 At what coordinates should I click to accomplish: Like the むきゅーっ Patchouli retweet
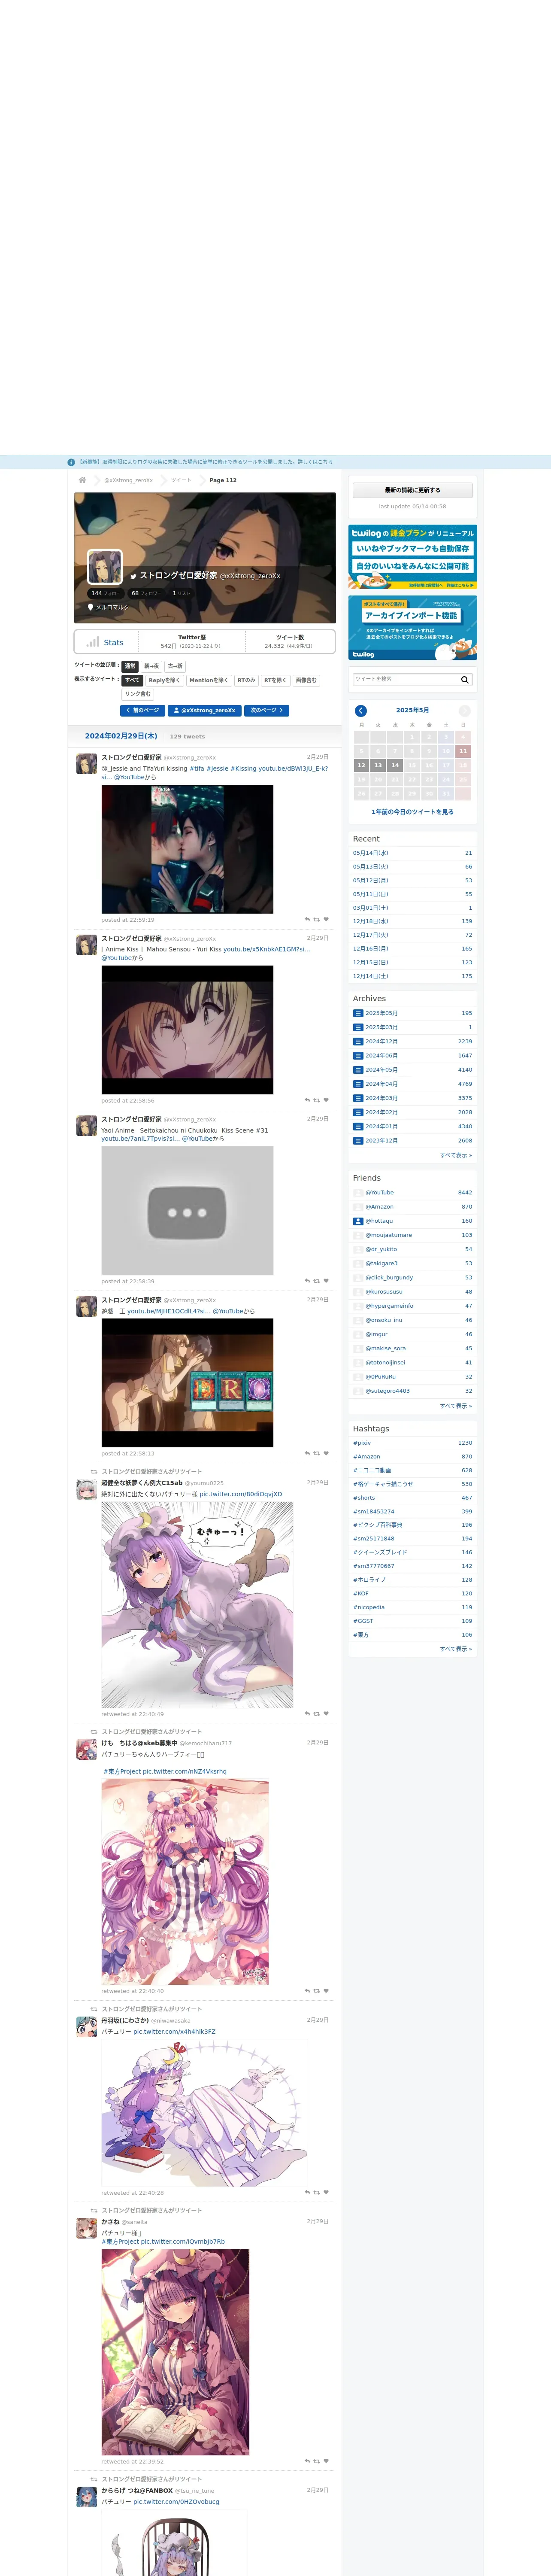pos(326,1713)
